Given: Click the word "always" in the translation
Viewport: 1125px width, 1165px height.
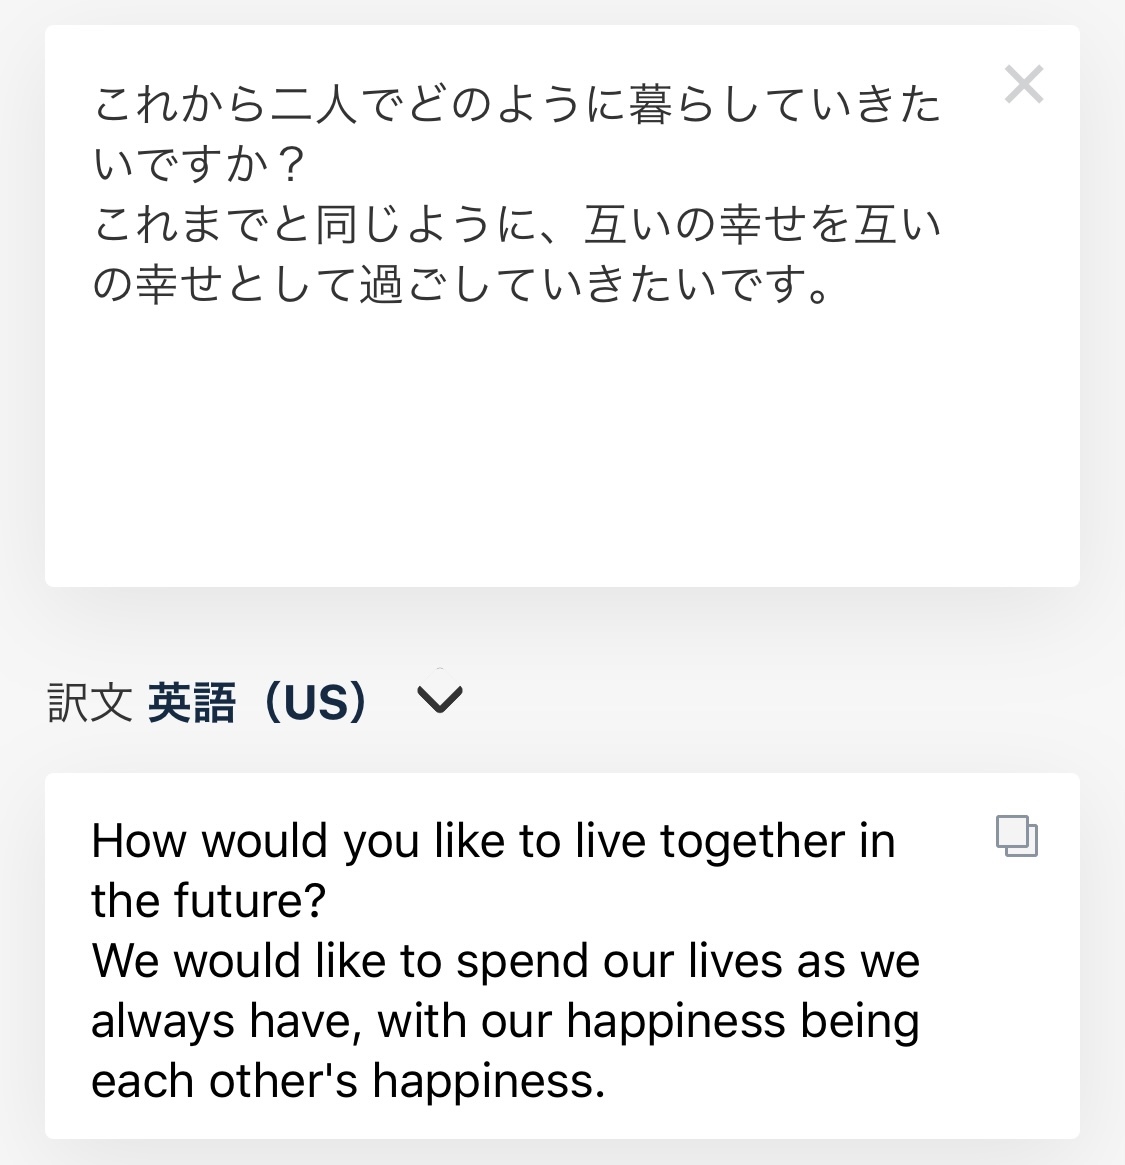Looking at the screenshot, I should 162,1021.
